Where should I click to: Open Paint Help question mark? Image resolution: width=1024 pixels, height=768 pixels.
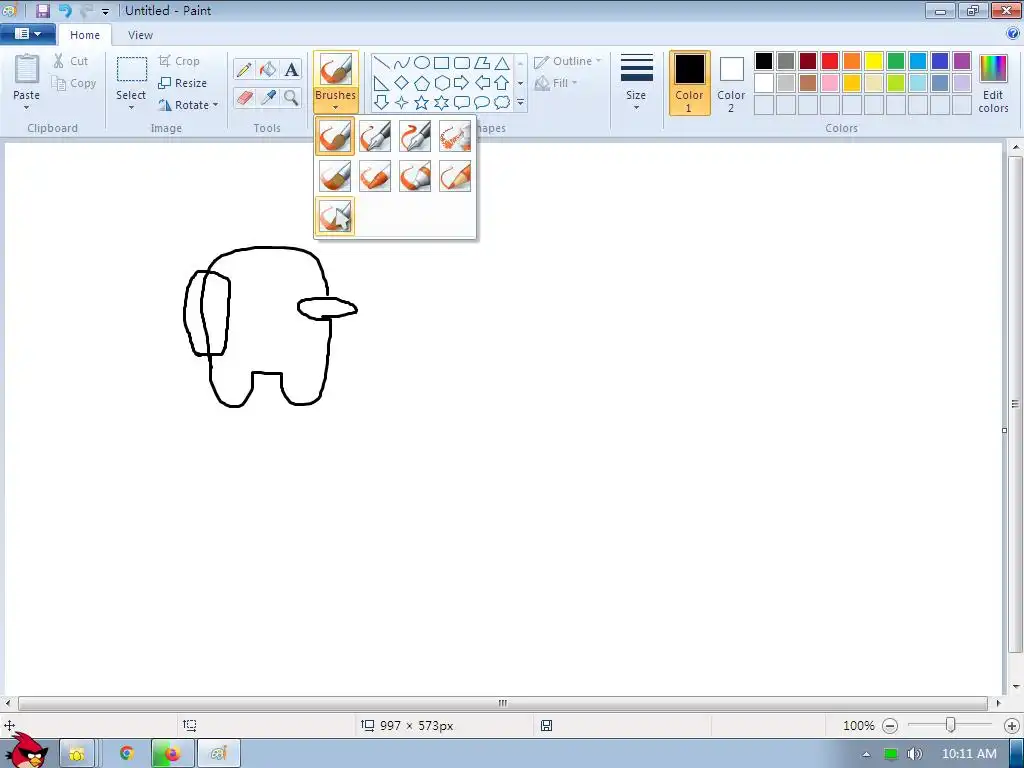pos(1013,34)
